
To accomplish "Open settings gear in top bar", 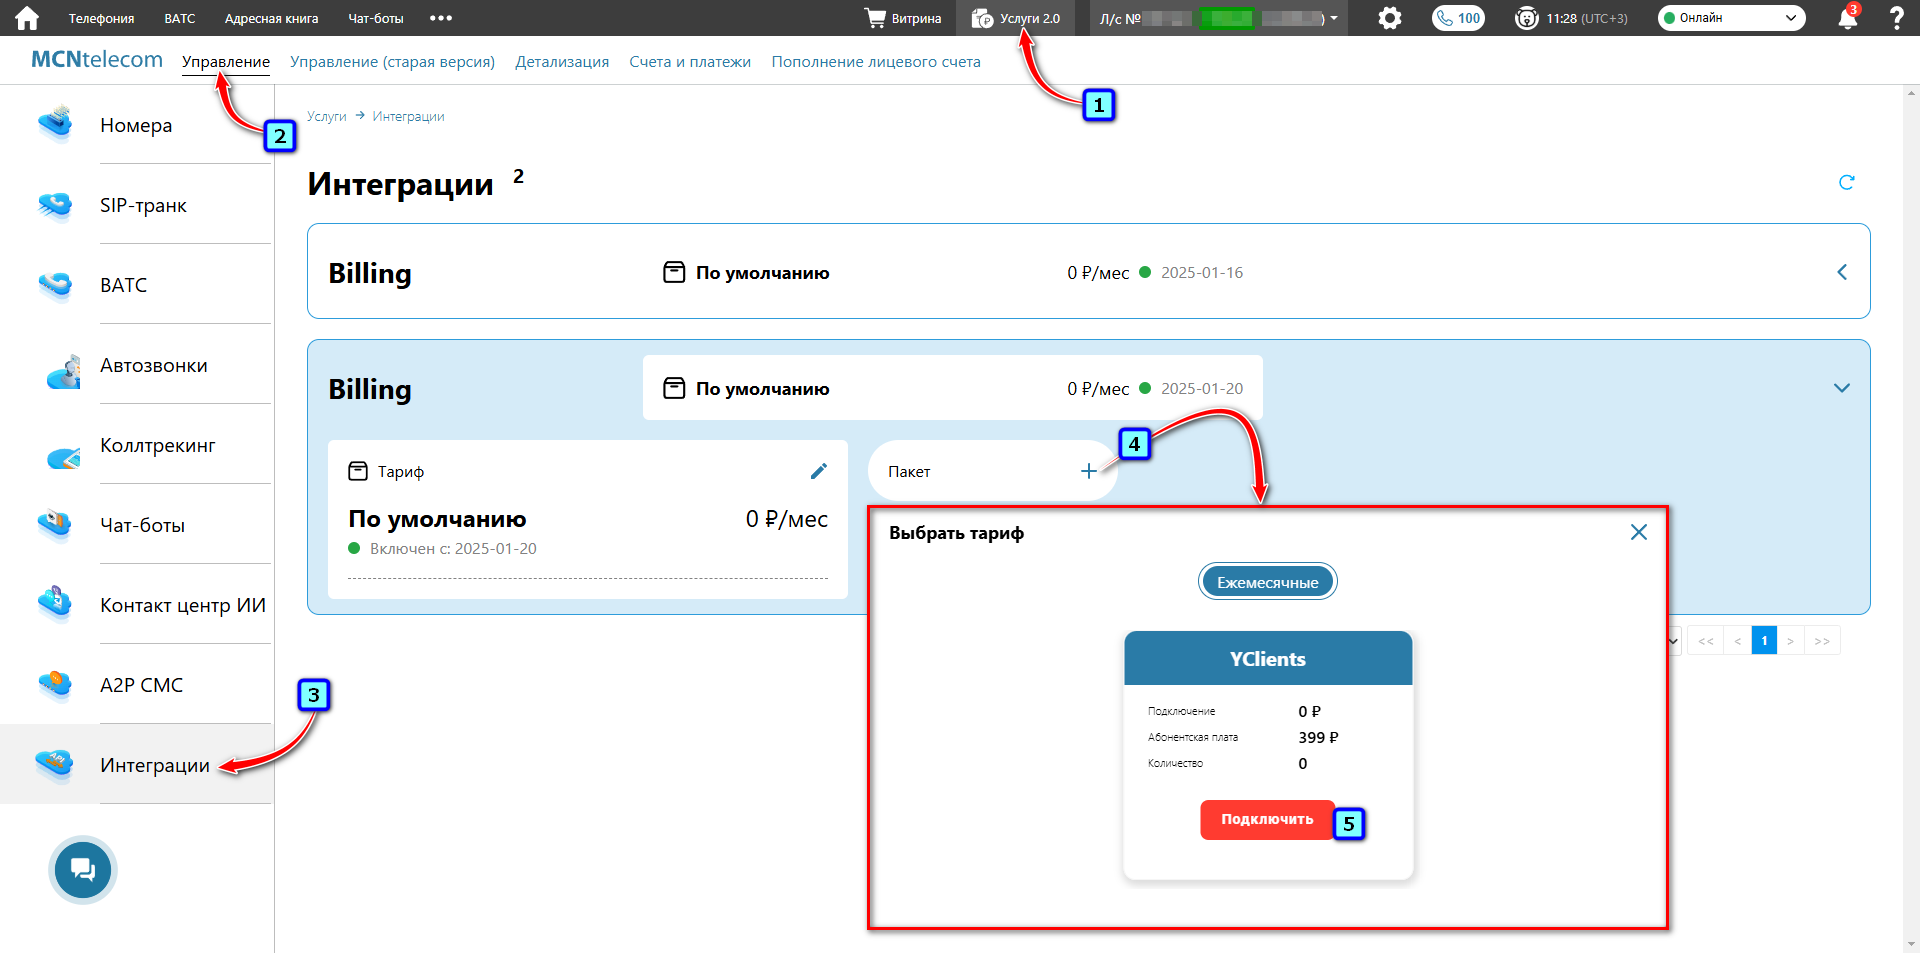I will (1390, 18).
